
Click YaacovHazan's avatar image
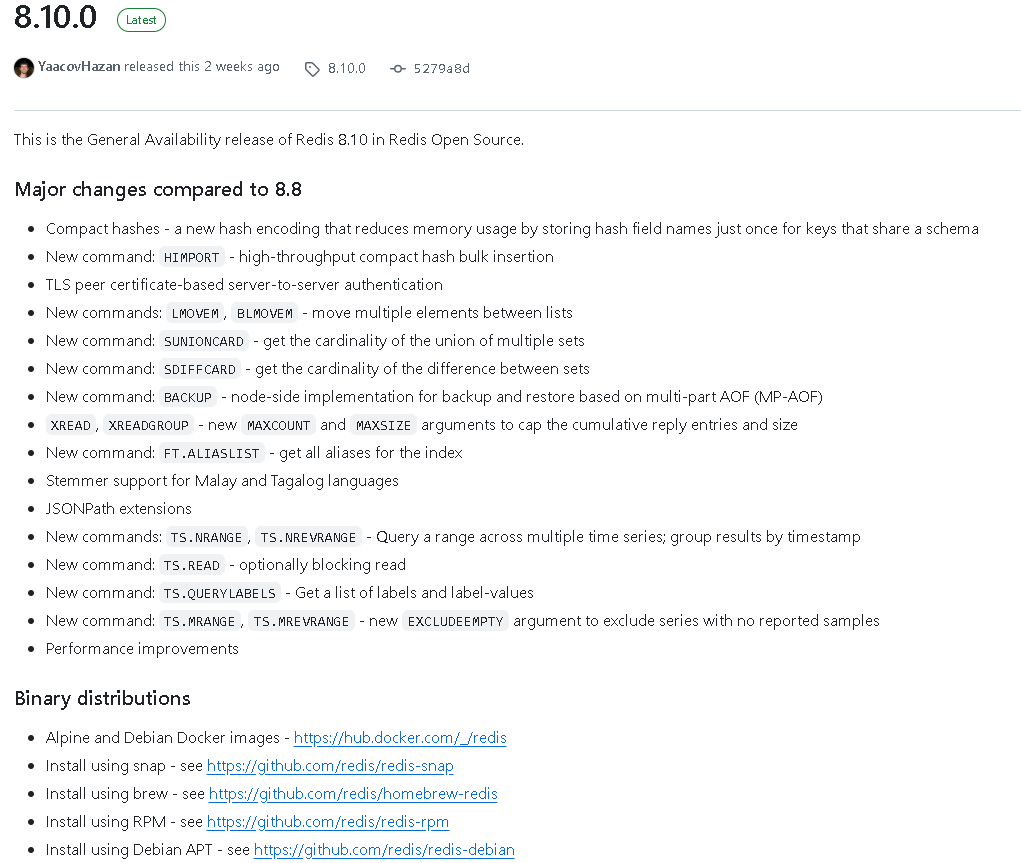click(23, 68)
